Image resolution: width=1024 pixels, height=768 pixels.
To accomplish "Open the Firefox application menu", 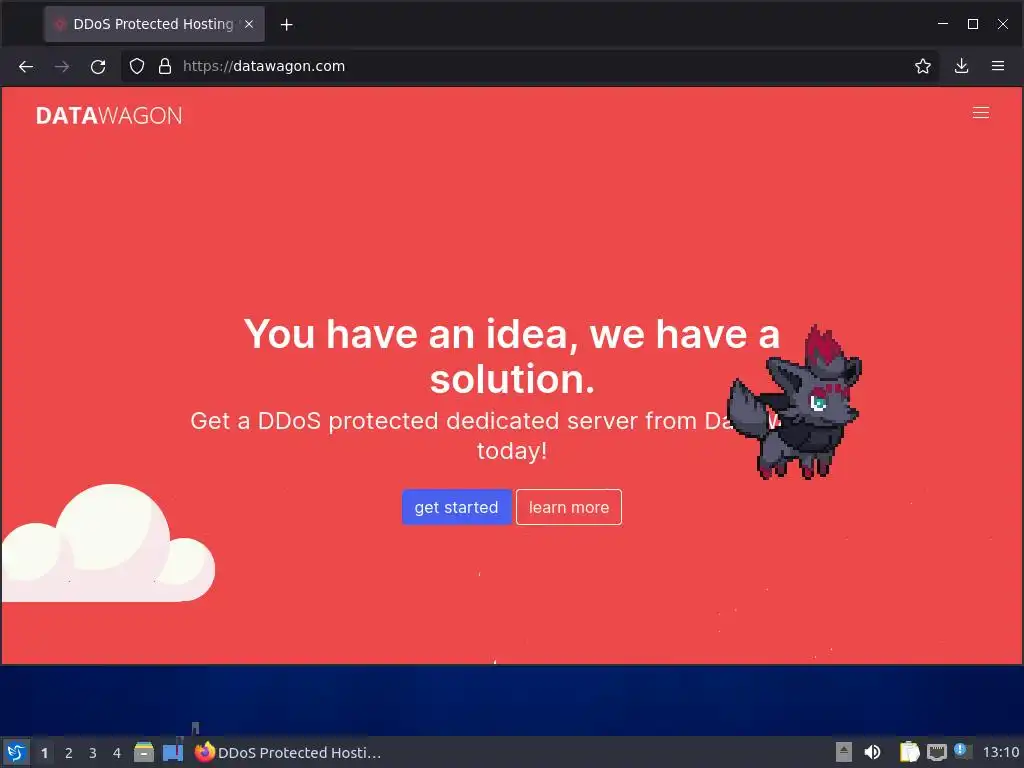I will coord(997,66).
